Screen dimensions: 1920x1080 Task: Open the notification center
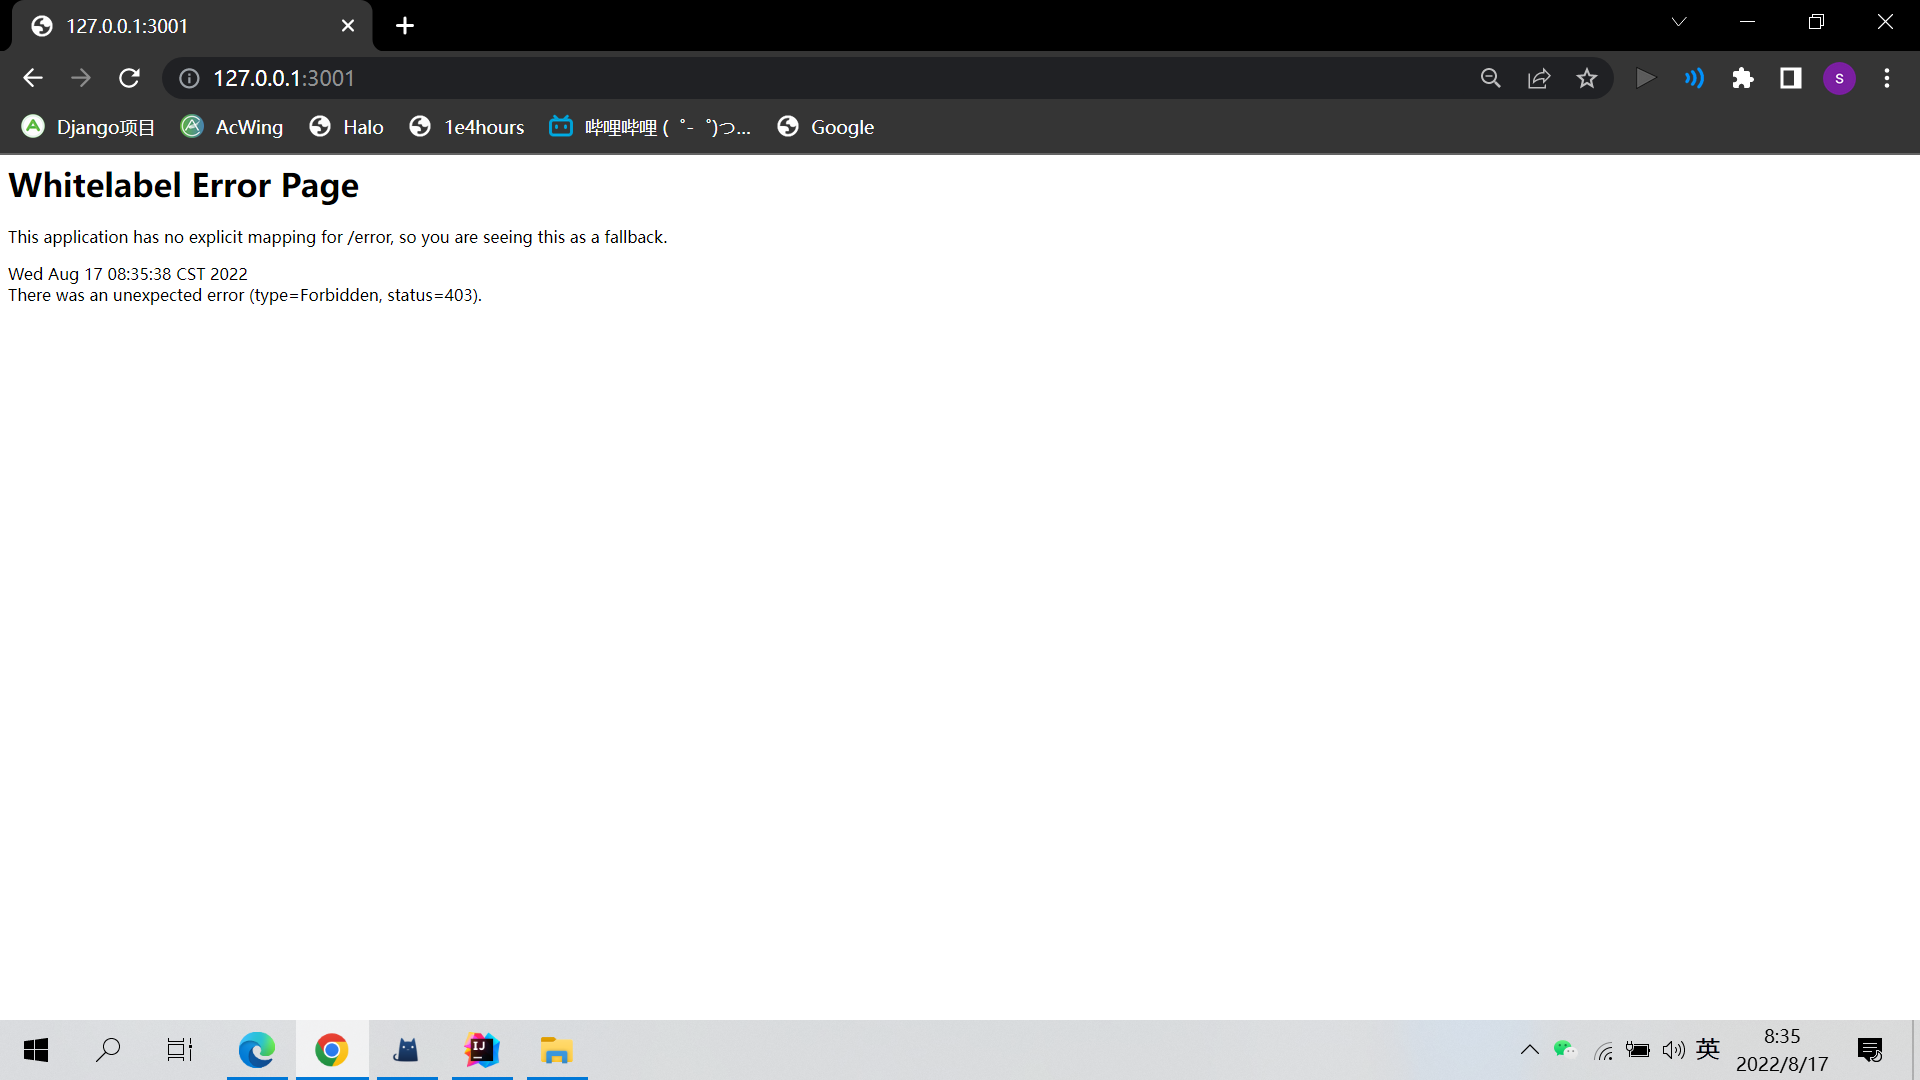(1870, 1050)
